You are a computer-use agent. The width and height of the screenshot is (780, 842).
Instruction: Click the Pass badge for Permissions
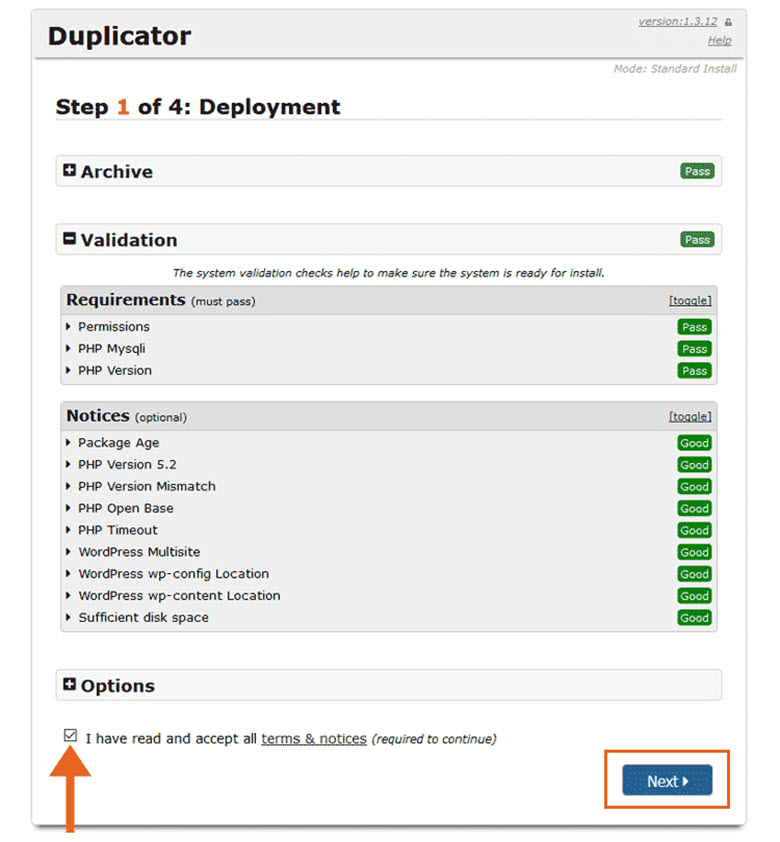point(694,327)
